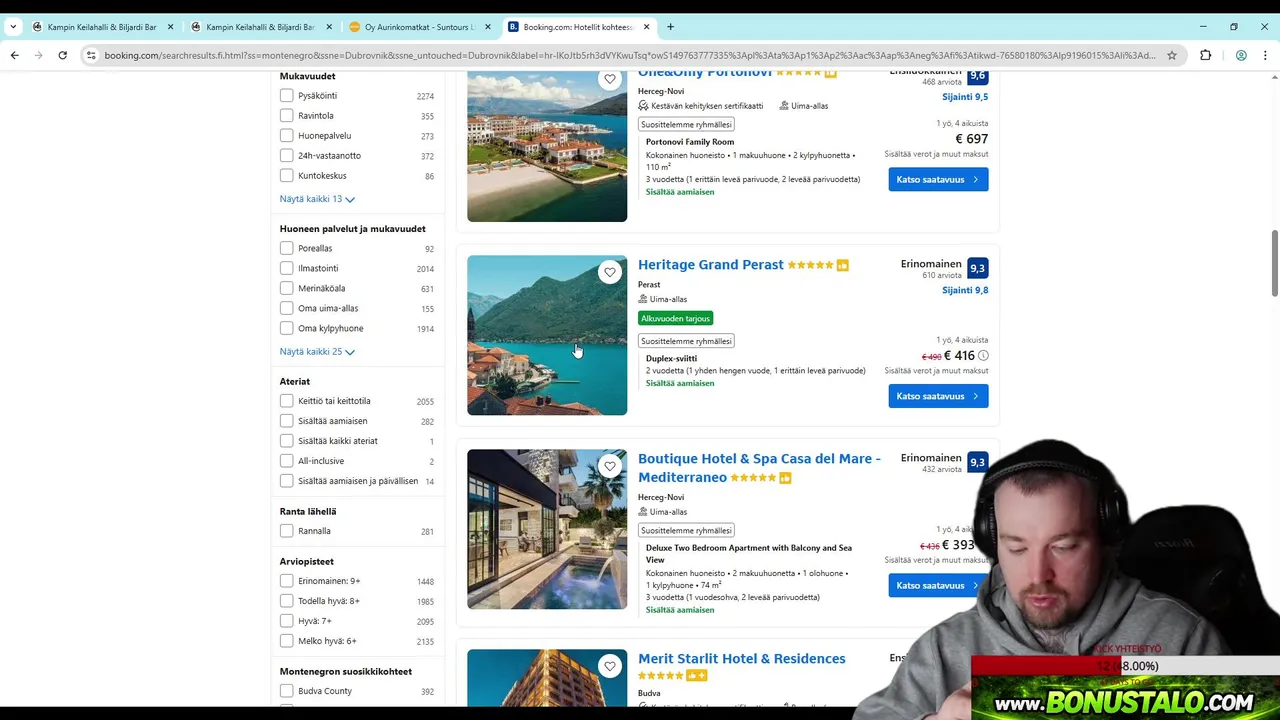Save One&Only Portonovi with heart icon
Viewport: 1280px width, 720px height.
coord(610,79)
